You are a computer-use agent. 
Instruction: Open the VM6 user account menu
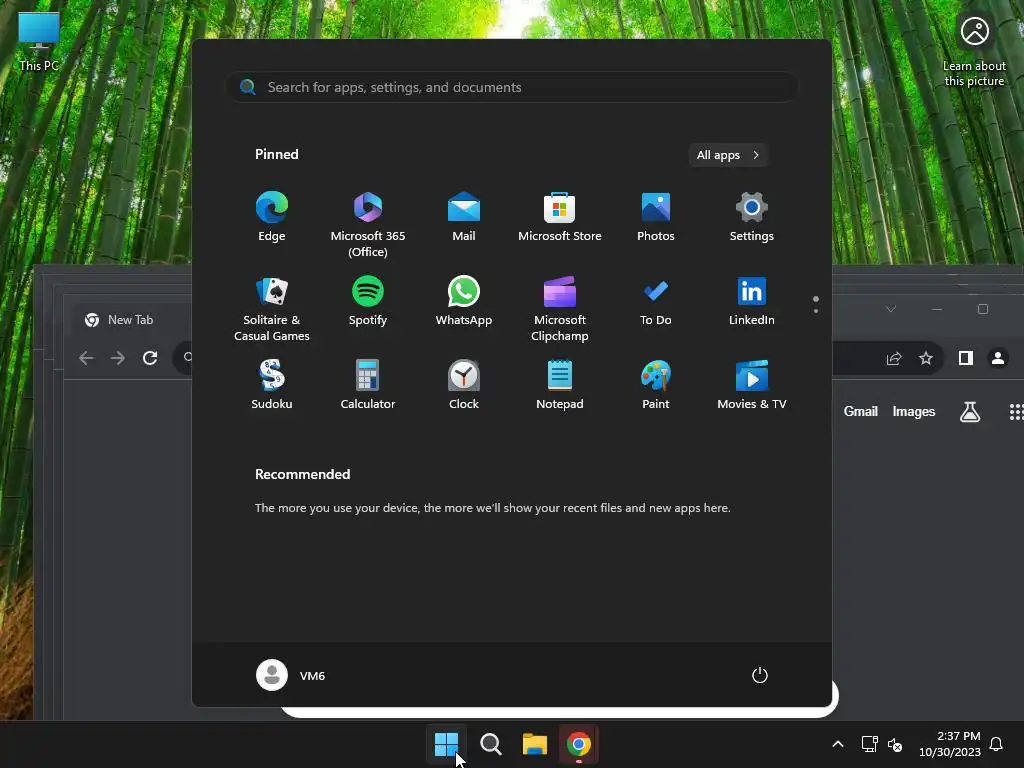(x=291, y=675)
